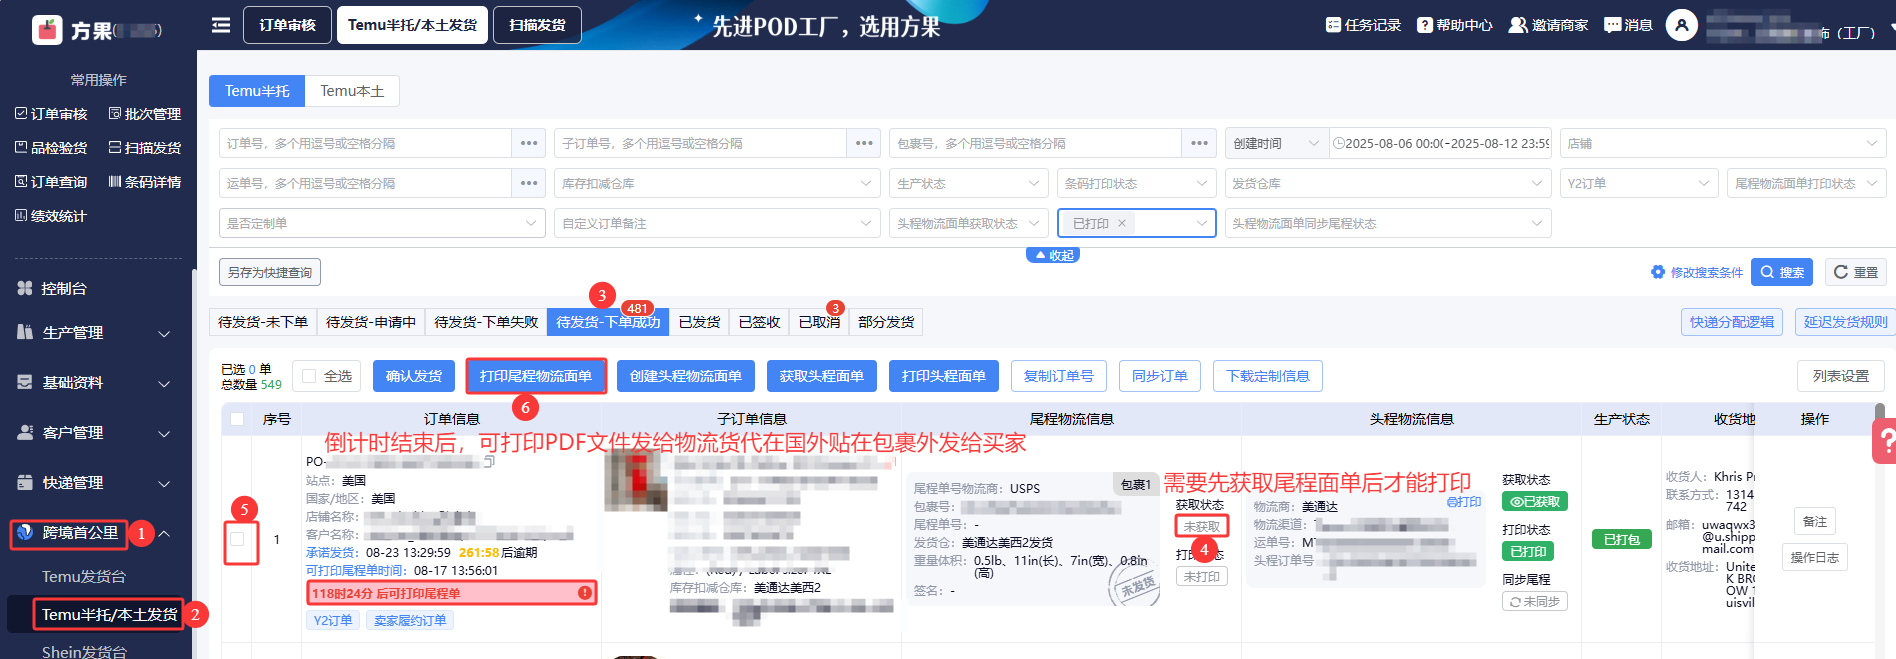Toggle the table header checkbox
The image size is (1896, 659).
click(237, 419)
